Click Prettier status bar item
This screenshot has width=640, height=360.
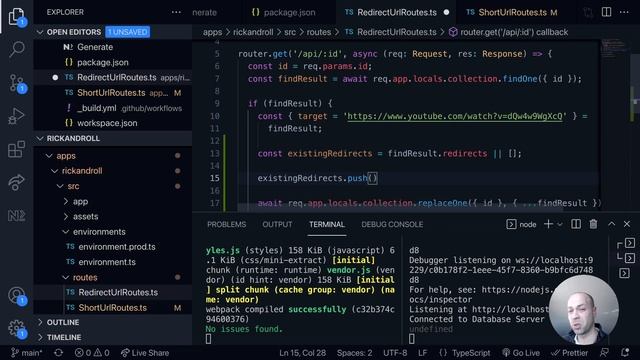[569, 353]
